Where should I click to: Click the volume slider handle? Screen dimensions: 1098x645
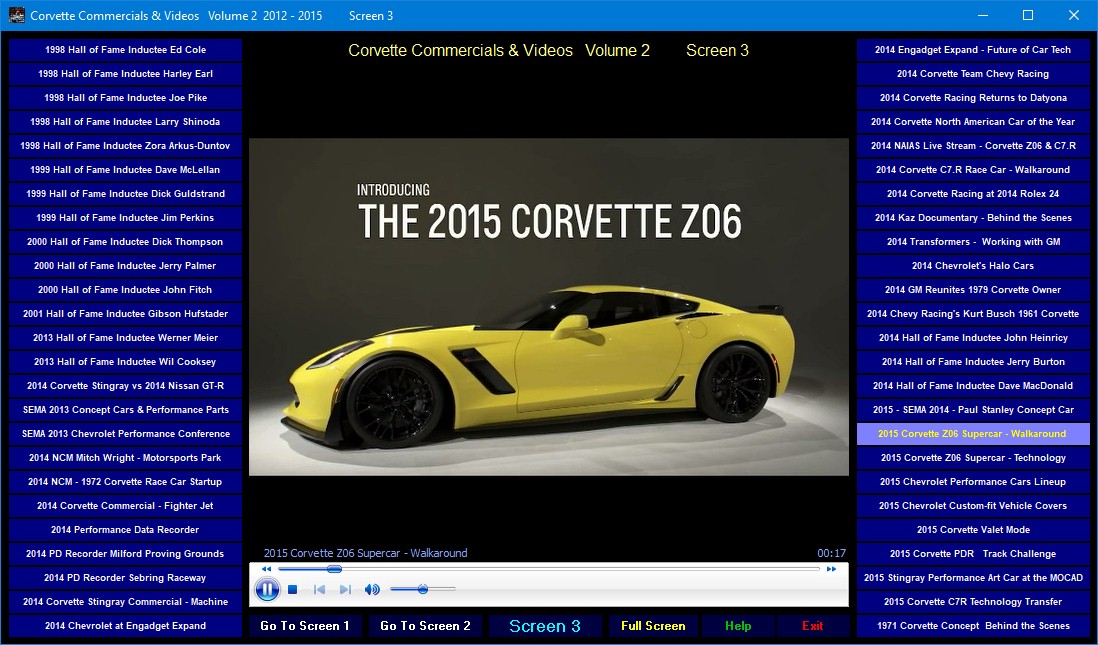pos(423,589)
